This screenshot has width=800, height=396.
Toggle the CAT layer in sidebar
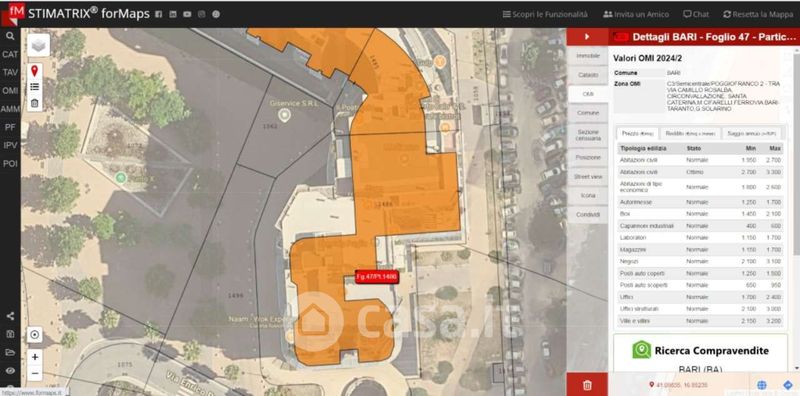point(10,54)
